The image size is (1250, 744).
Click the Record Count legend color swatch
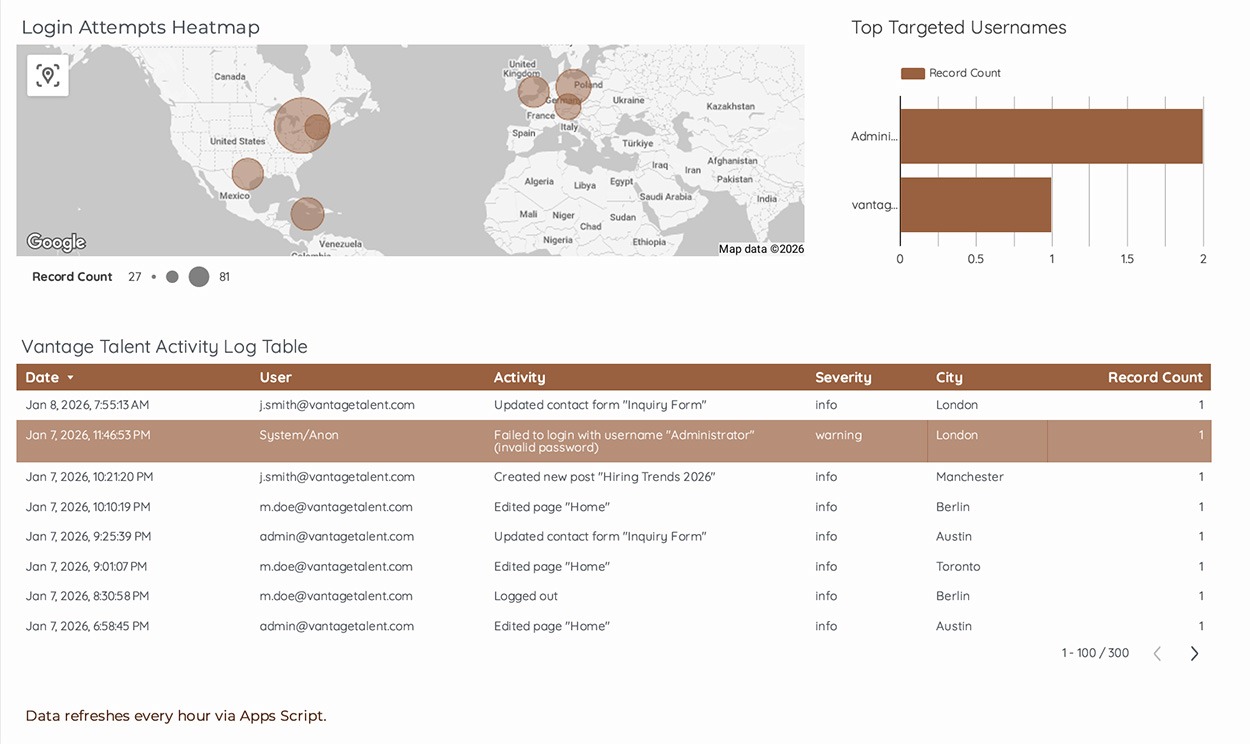(x=912, y=73)
